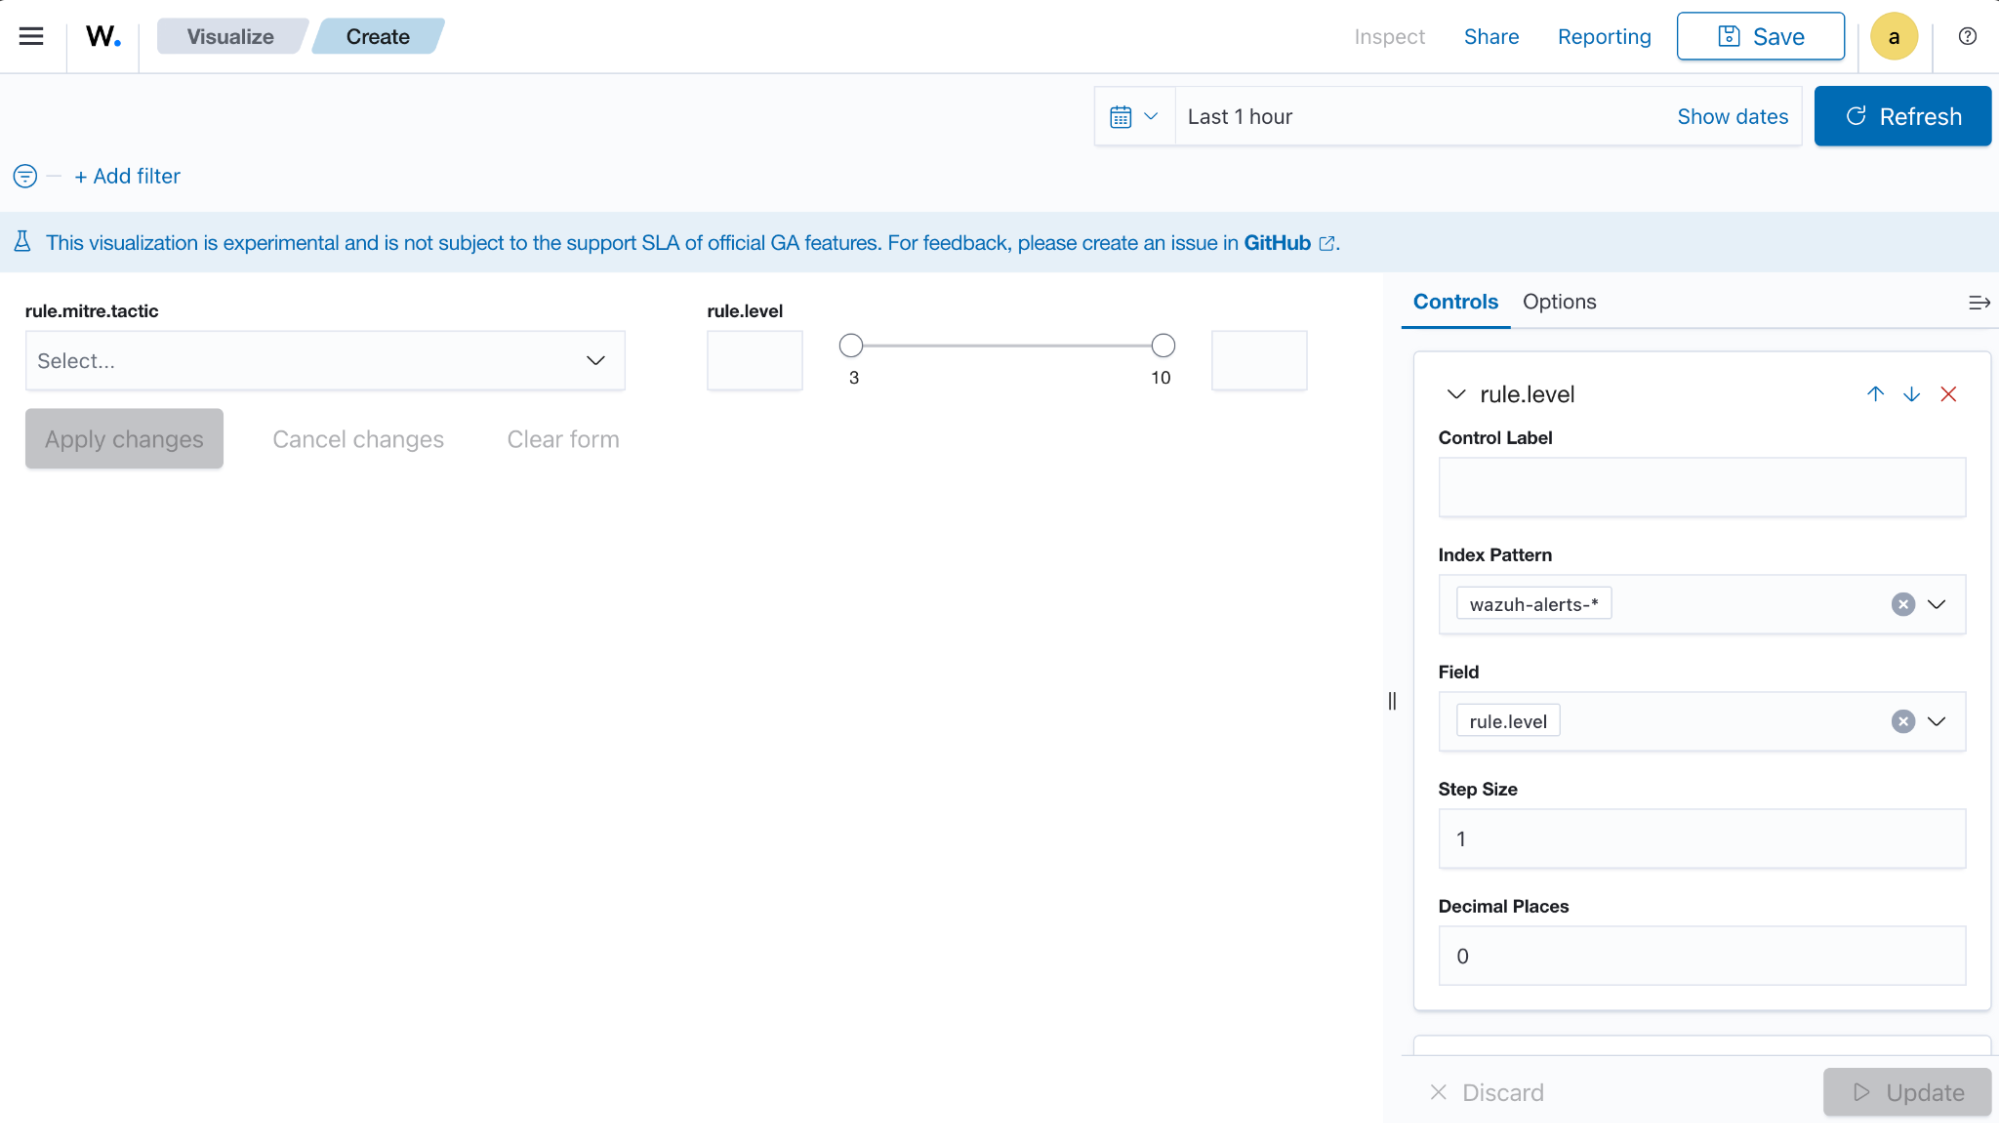Move rule.level control down with arrow icon
Image resolution: width=1999 pixels, height=1124 pixels.
(1911, 394)
